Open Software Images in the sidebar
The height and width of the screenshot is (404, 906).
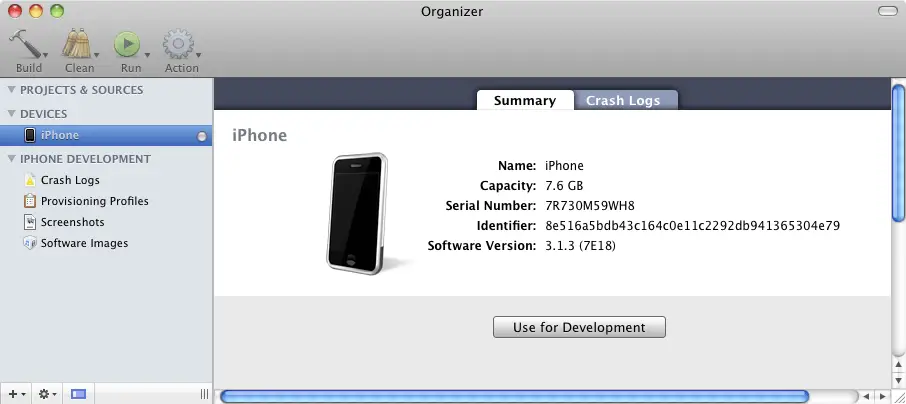[x=84, y=243]
